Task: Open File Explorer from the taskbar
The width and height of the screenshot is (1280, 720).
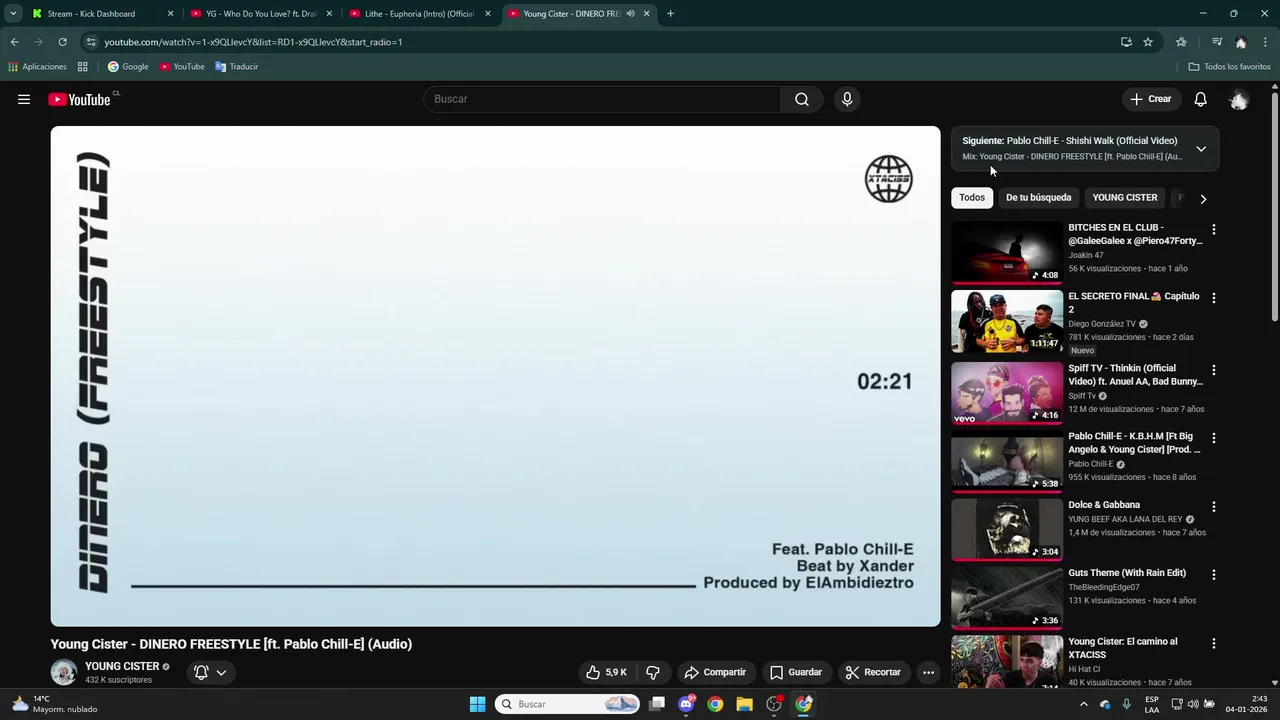Action: [744, 704]
